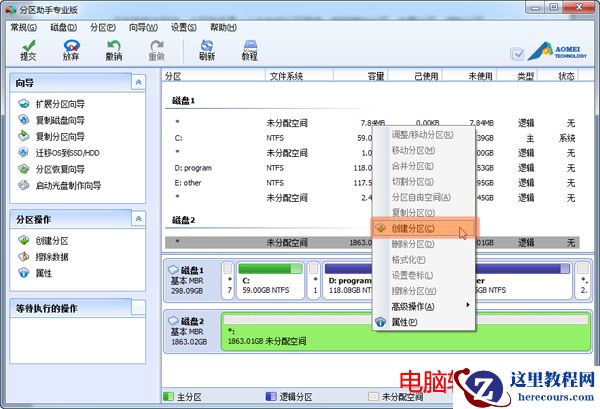Select the D: program partition block
This screenshot has height=409, width=600.
click(347, 280)
